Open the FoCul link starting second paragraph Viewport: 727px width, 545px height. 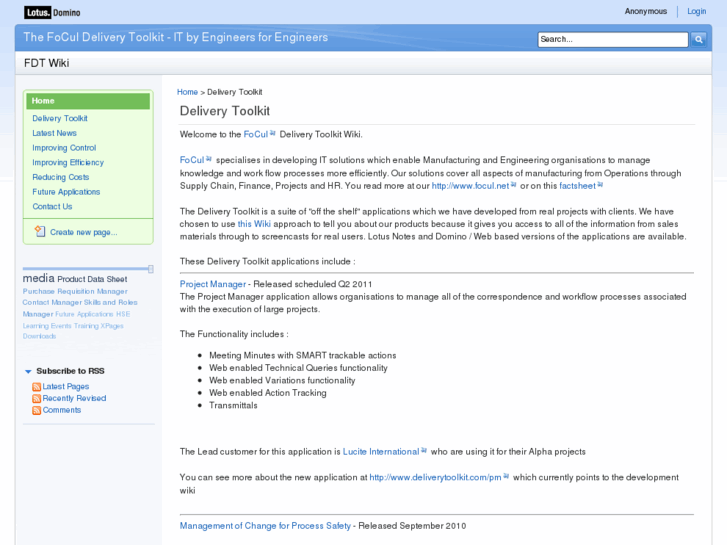click(192, 160)
